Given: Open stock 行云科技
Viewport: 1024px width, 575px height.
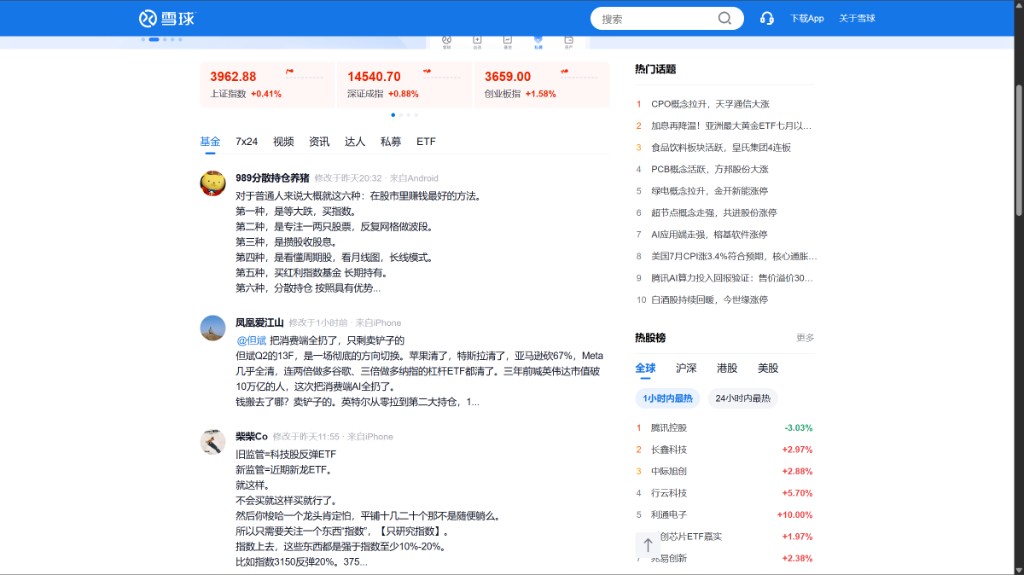Looking at the screenshot, I should (669, 493).
